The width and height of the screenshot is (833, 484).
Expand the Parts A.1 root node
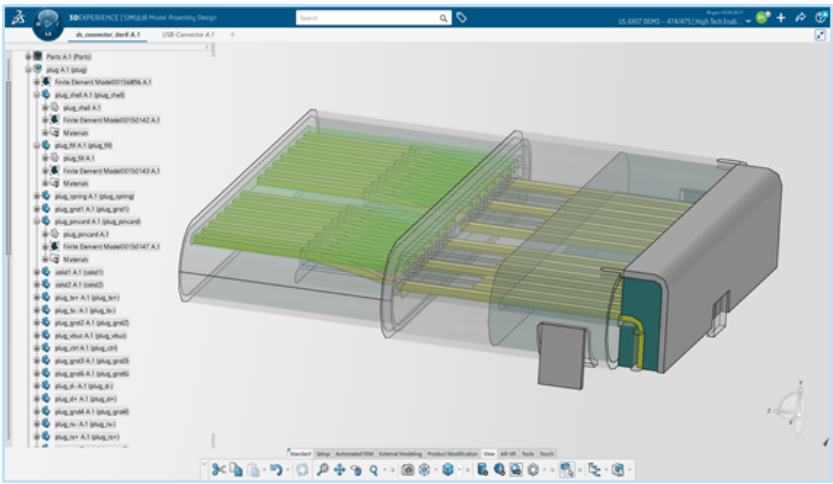27,57
